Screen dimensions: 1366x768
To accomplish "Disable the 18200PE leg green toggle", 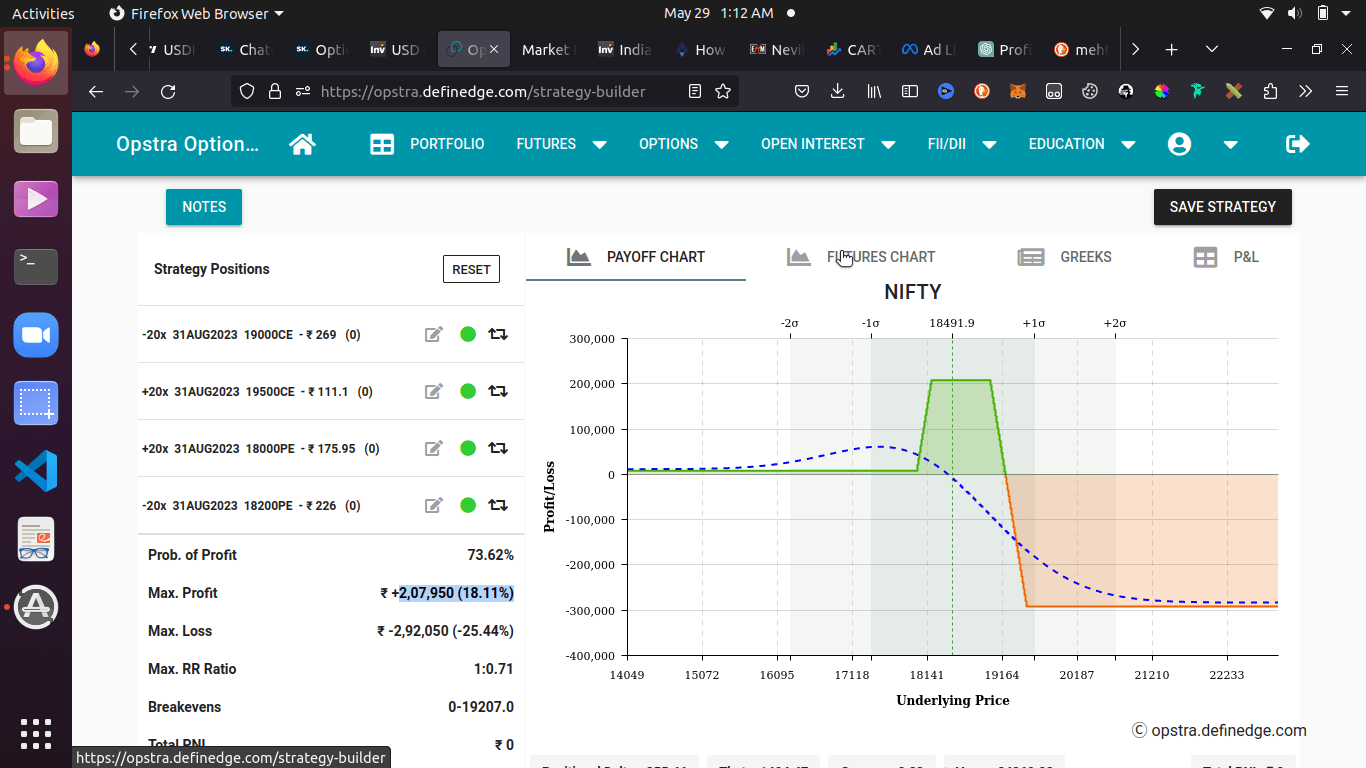I will coord(468,506).
